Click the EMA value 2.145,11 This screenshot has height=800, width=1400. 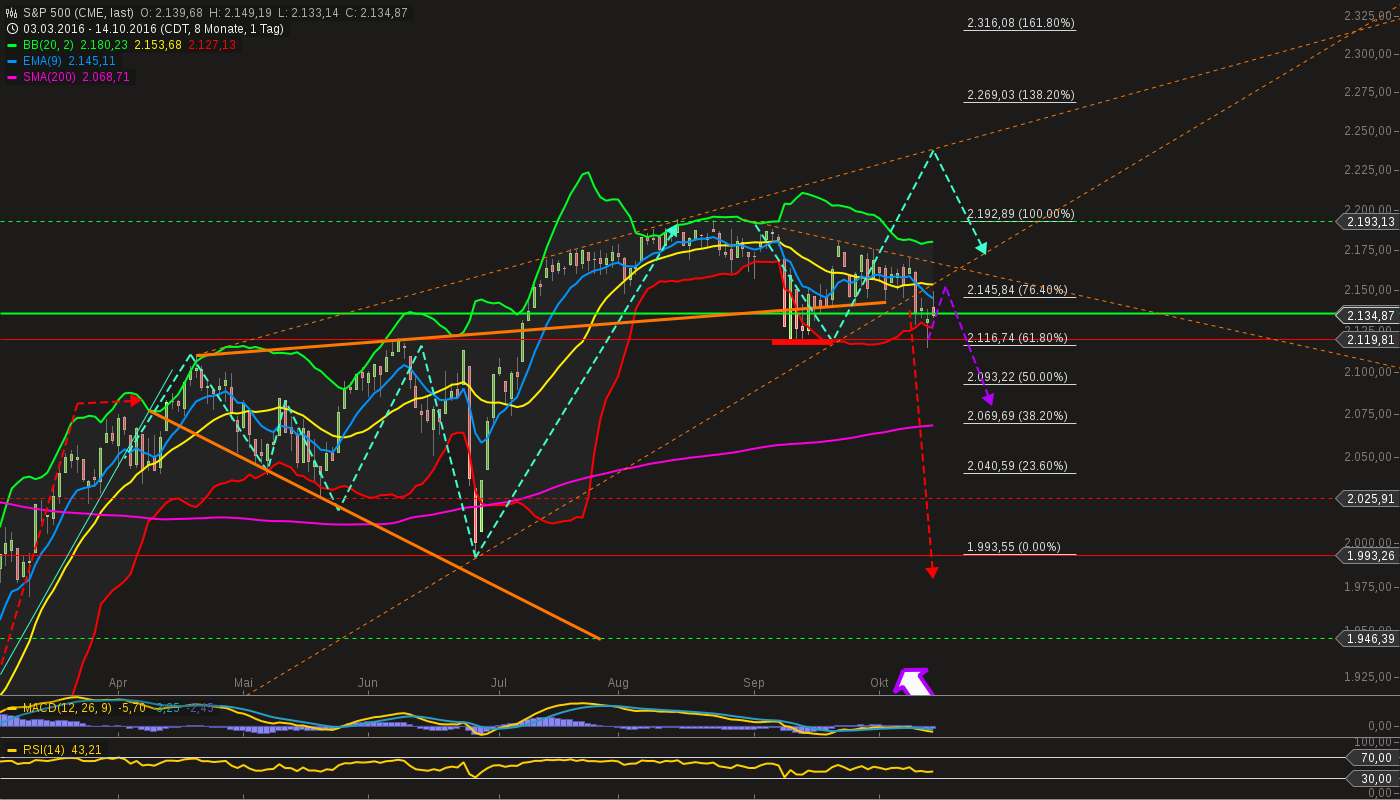pyautogui.click(x=92, y=61)
